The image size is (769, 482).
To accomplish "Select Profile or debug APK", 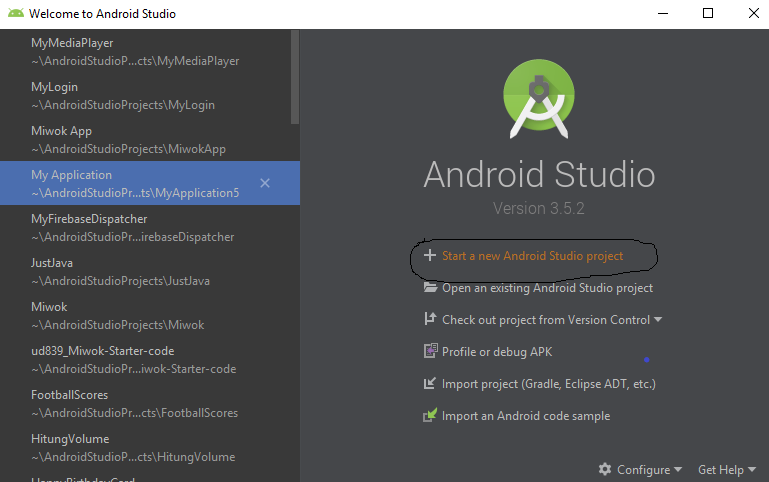I will pyautogui.click(x=497, y=352).
